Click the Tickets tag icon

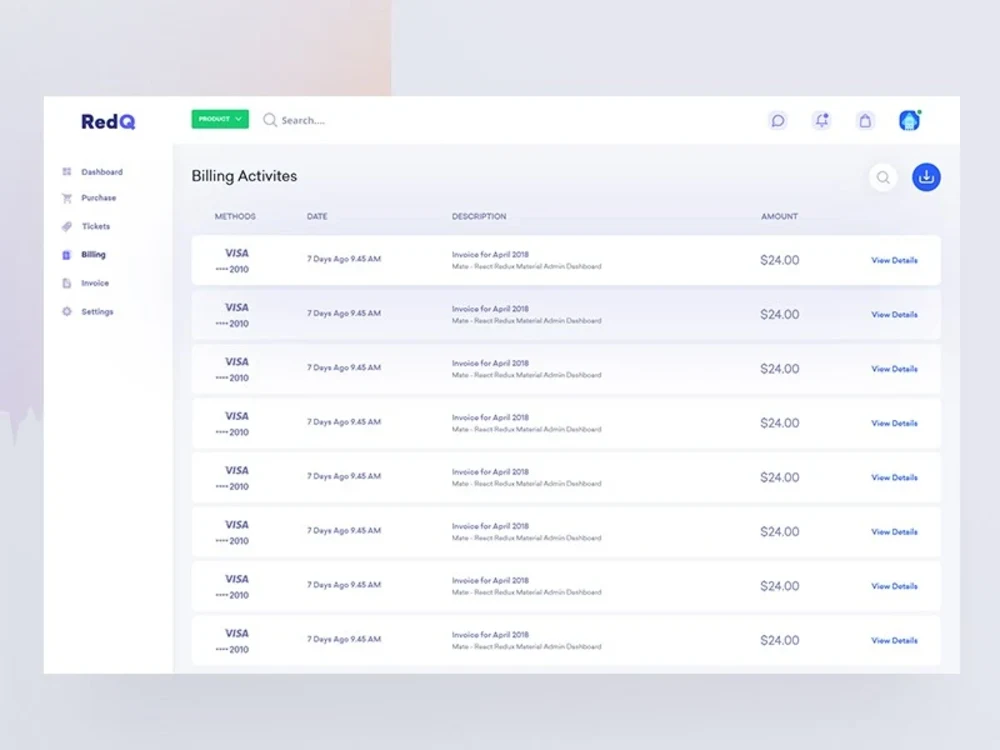66,226
